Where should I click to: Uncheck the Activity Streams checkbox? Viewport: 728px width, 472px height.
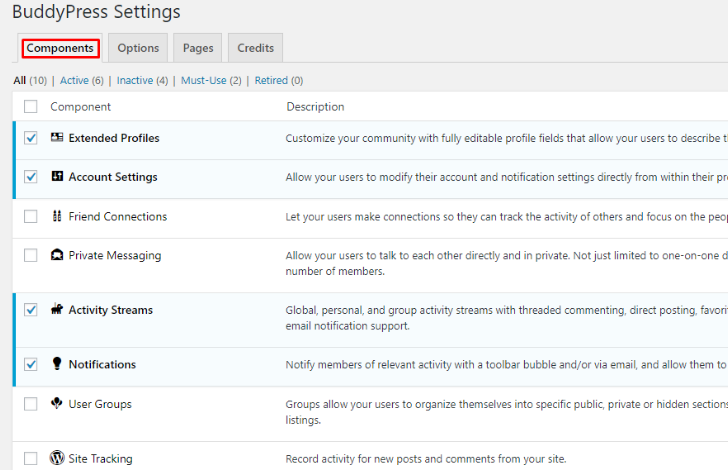pyautogui.click(x=31, y=310)
